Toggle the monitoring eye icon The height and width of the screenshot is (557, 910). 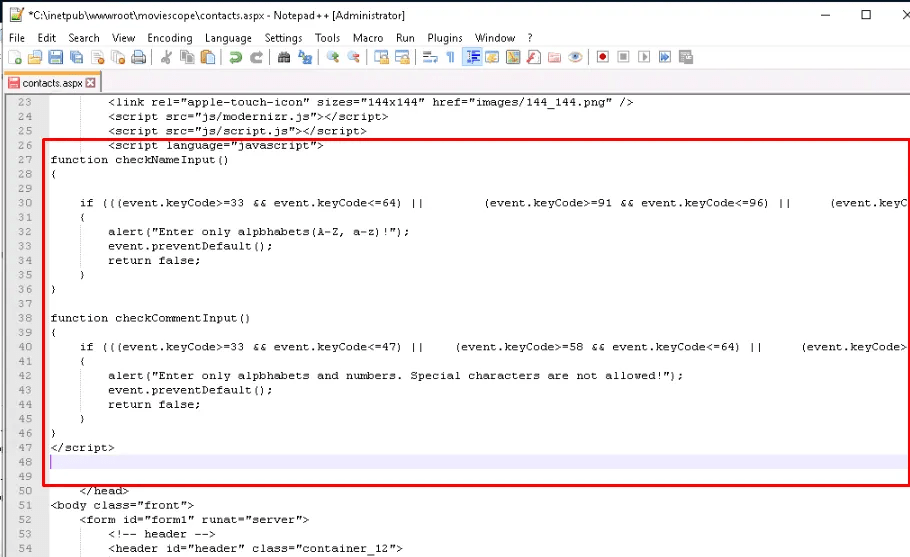[x=575, y=58]
